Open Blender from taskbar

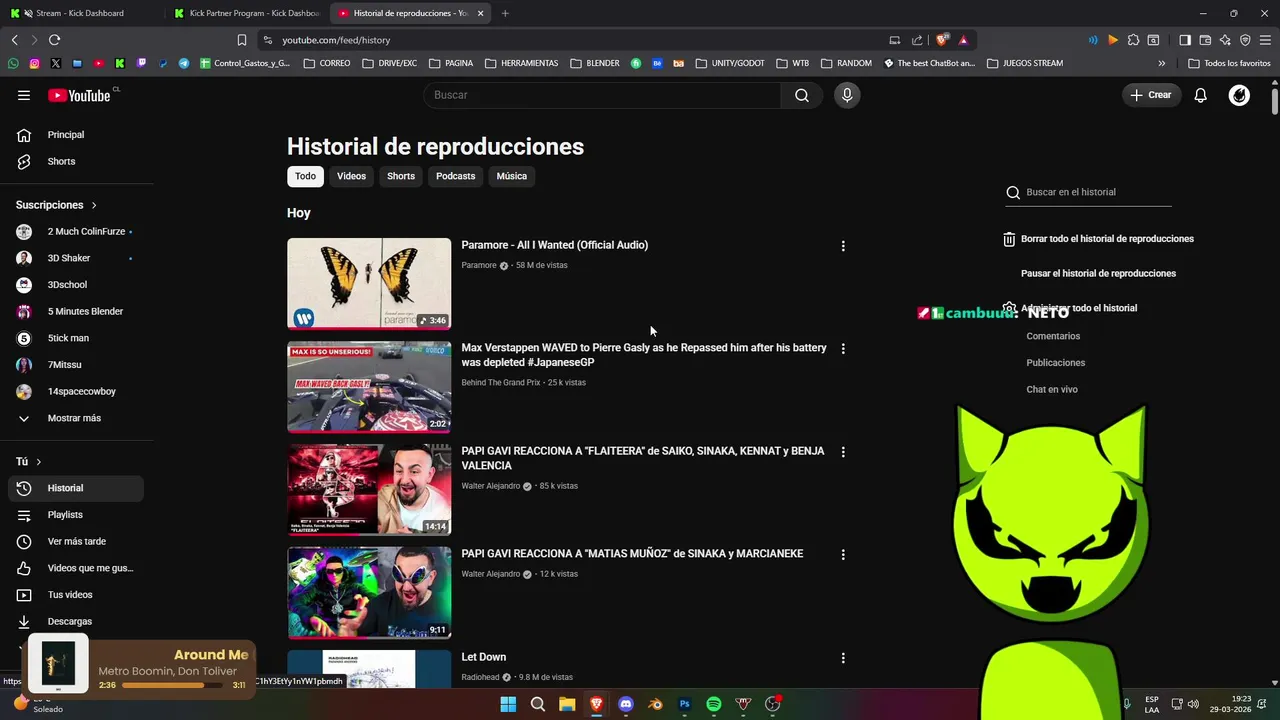pos(655,704)
